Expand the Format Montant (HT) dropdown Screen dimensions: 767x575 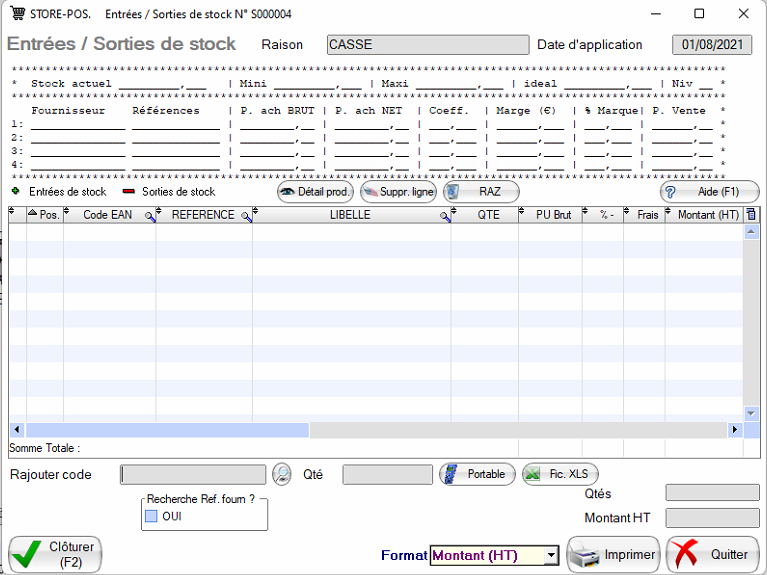[551, 555]
